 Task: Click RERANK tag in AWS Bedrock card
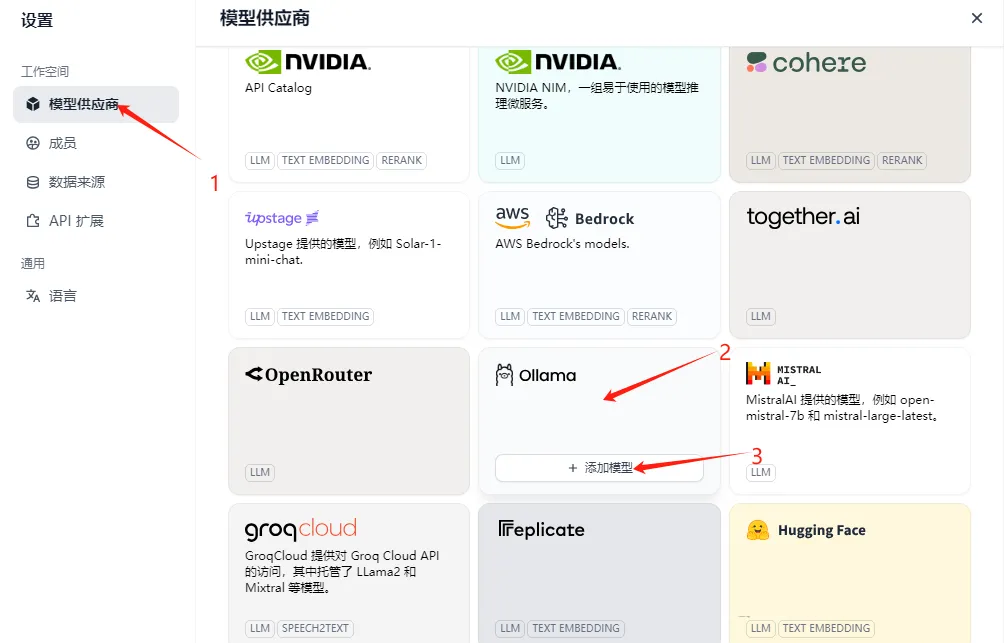pyautogui.click(x=652, y=316)
